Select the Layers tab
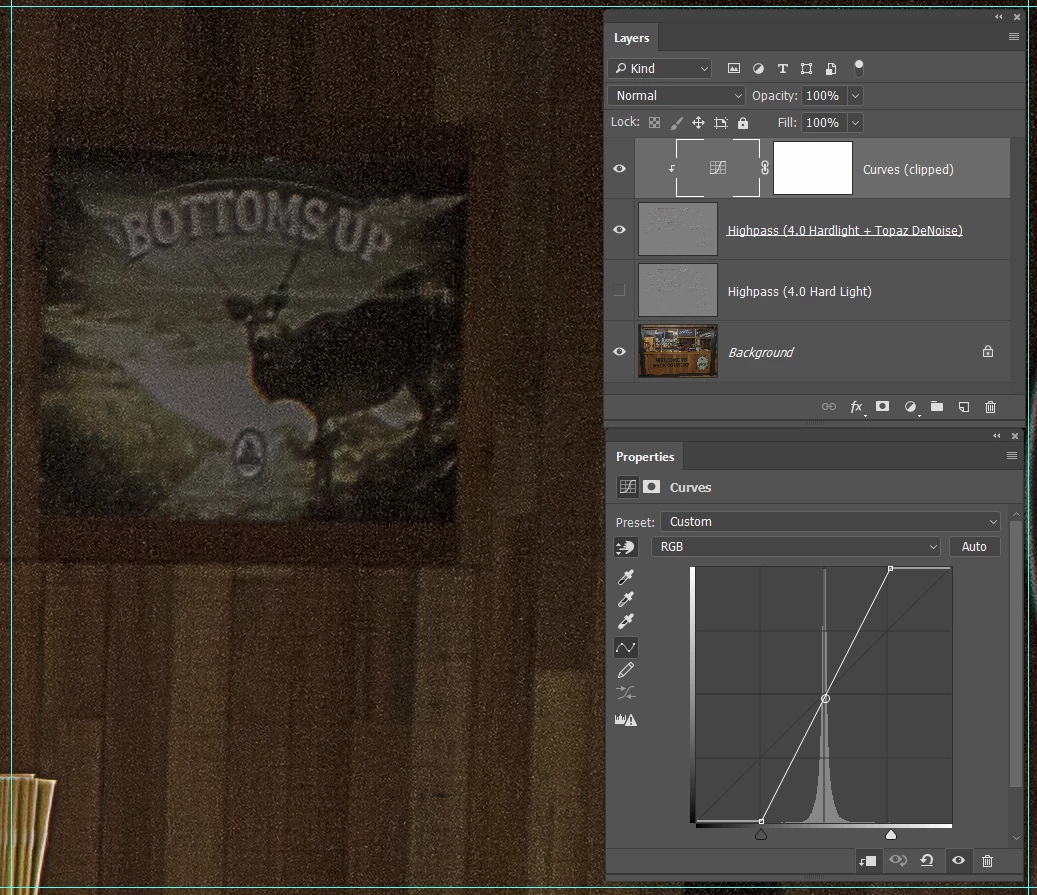 coord(632,38)
